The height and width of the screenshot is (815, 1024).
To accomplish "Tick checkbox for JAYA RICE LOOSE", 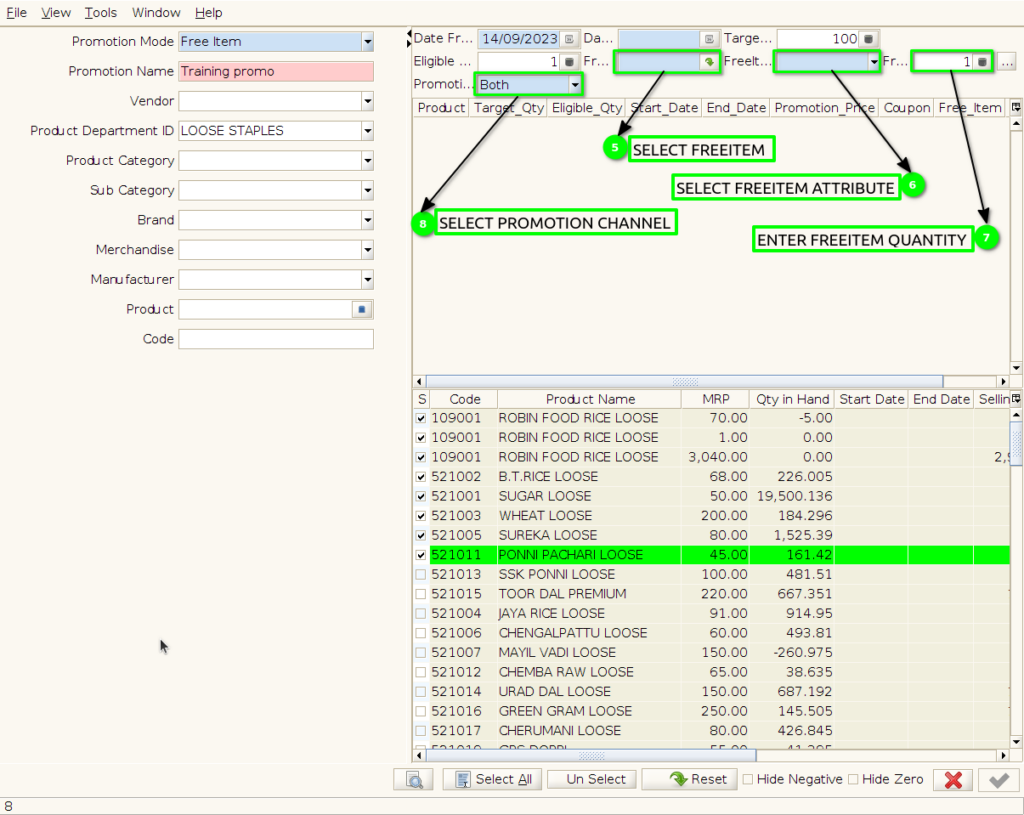I will point(421,614).
